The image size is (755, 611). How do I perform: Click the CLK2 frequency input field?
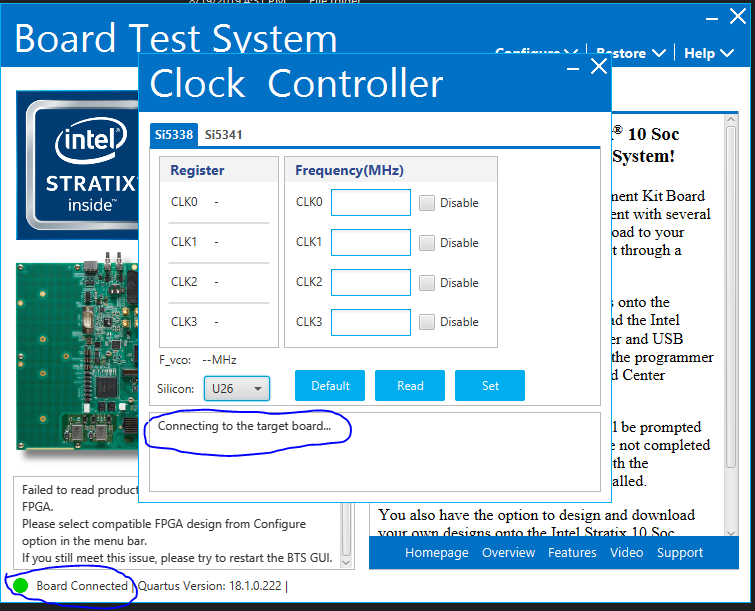371,282
